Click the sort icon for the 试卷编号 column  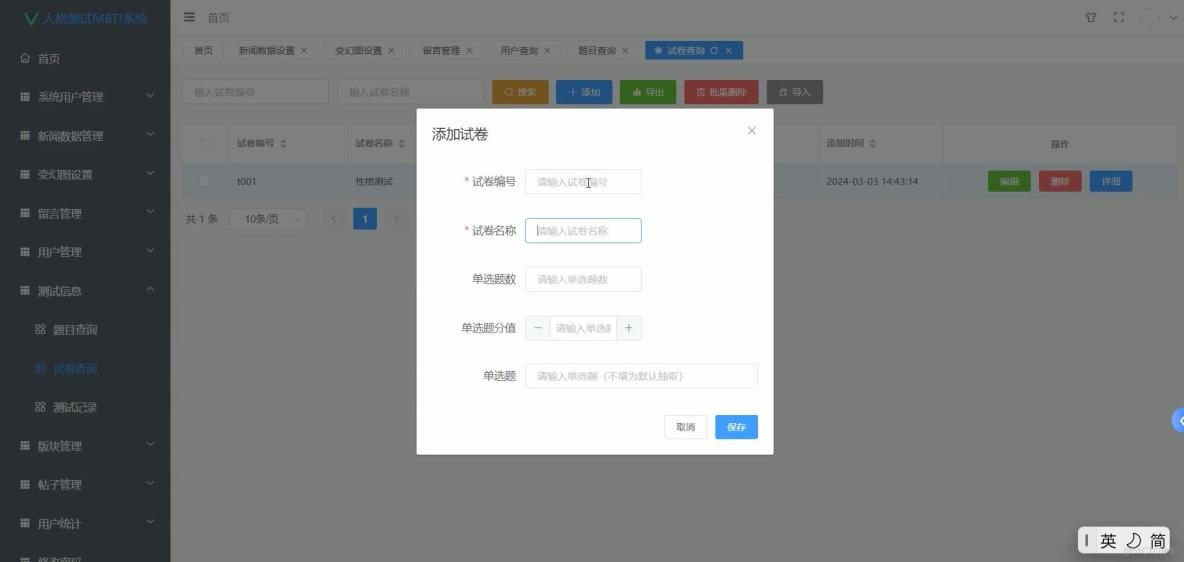[x=283, y=144]
